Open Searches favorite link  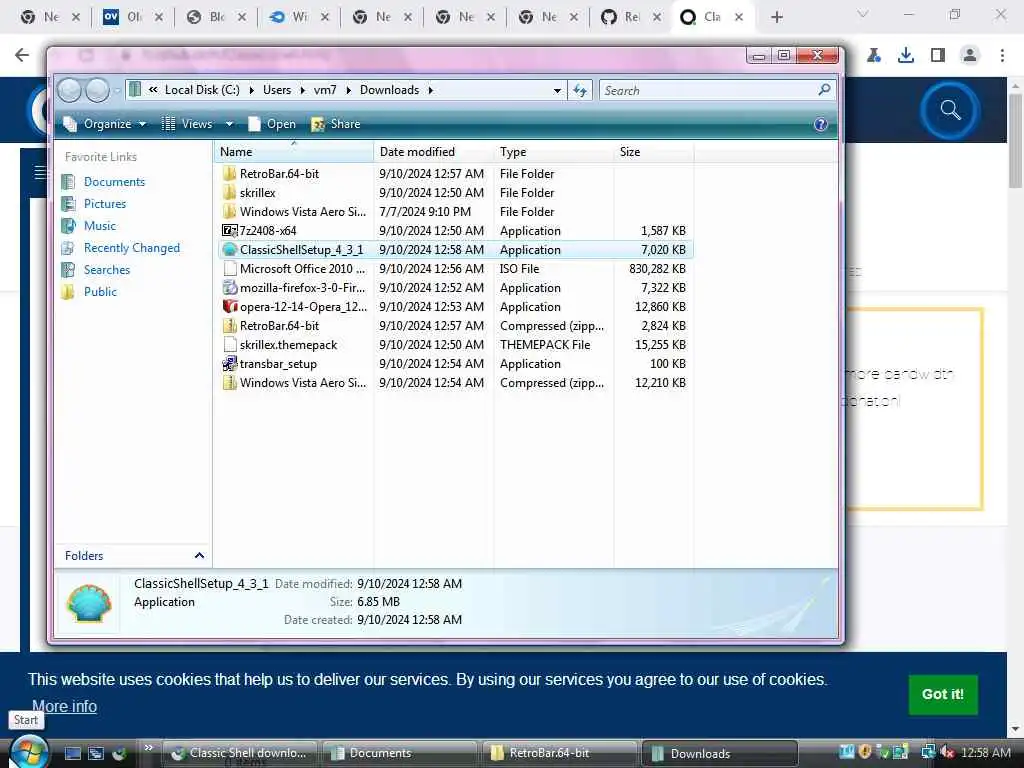pyautogui.click(x=106, y=270)
